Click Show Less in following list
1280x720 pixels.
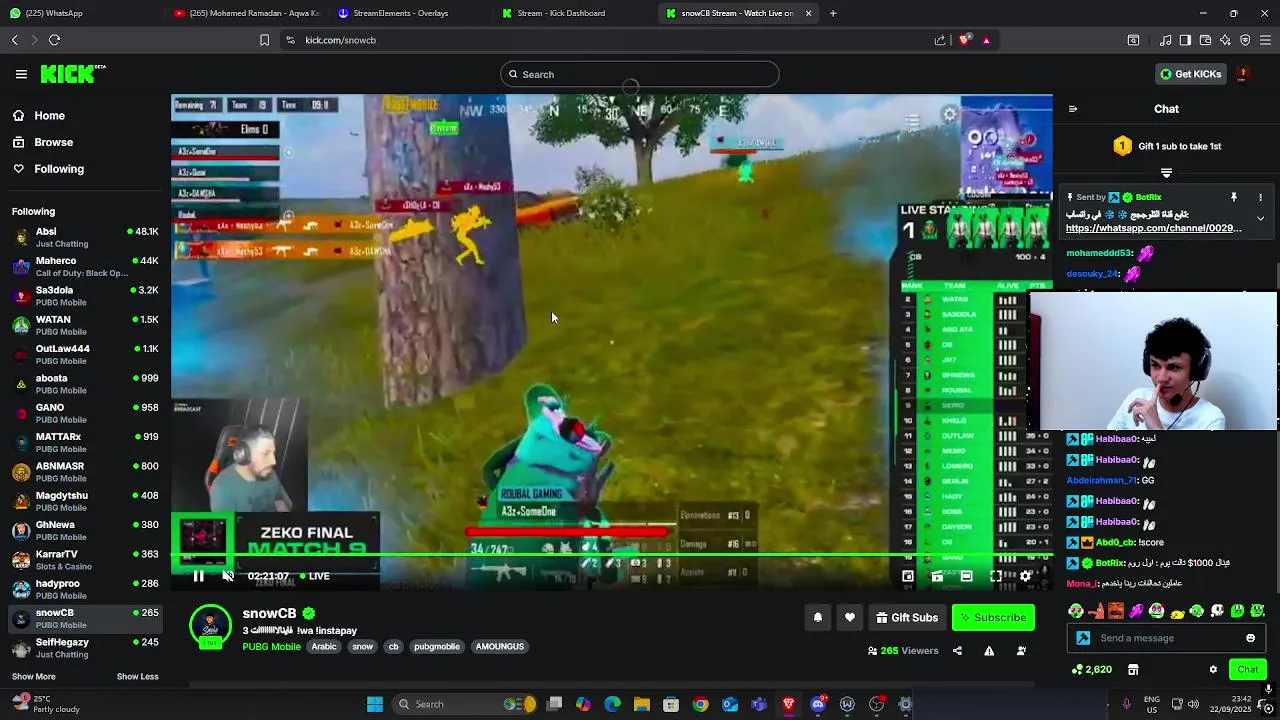tap(137, 677)
